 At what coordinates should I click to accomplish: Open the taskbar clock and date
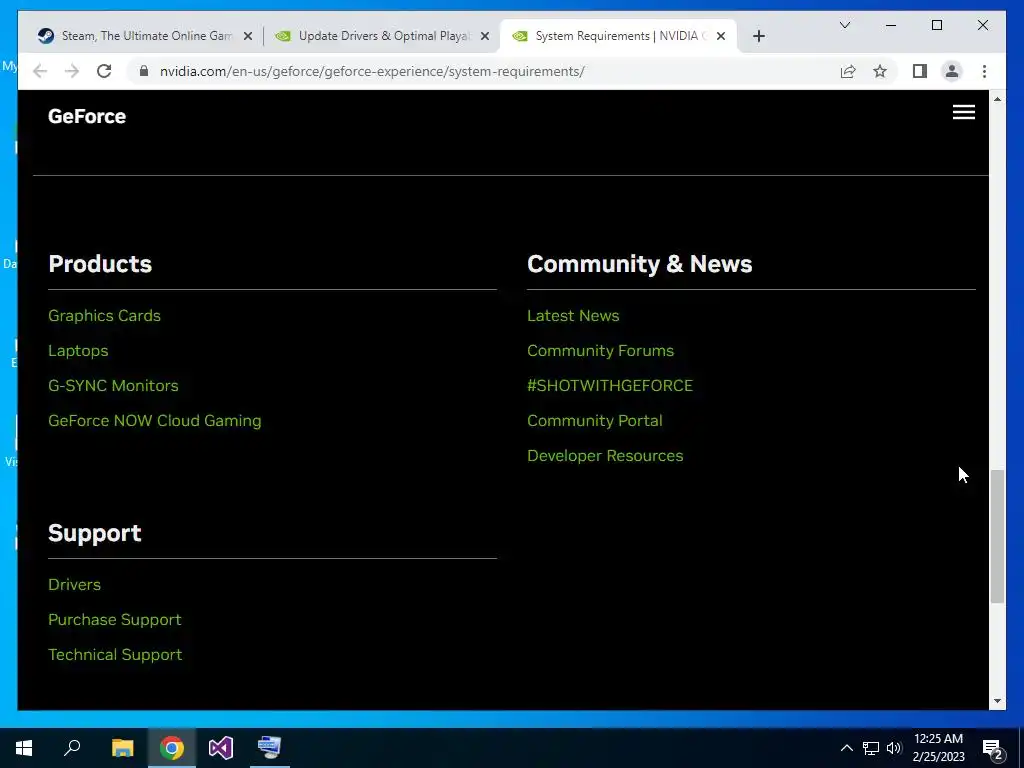(x=938, y=748)
